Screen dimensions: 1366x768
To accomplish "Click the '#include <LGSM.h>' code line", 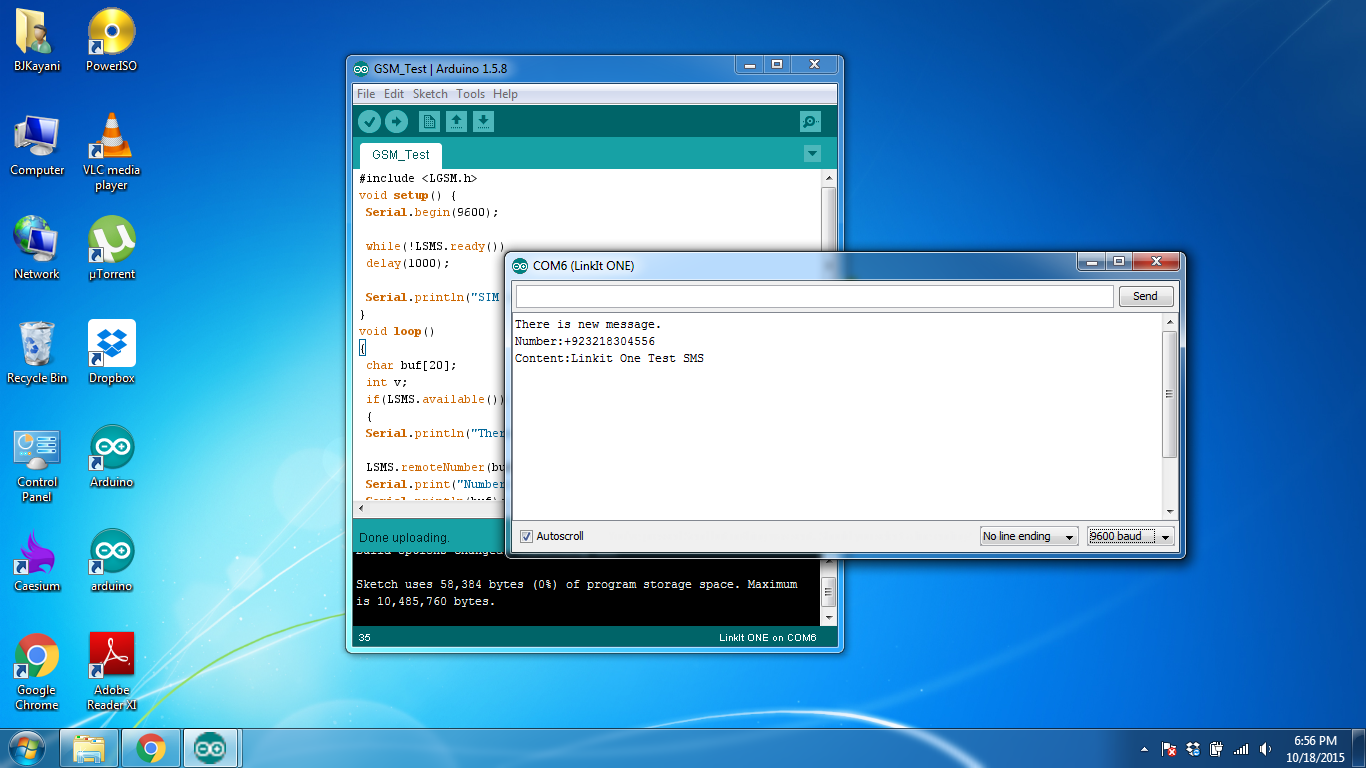I will (x=418, y=178).
